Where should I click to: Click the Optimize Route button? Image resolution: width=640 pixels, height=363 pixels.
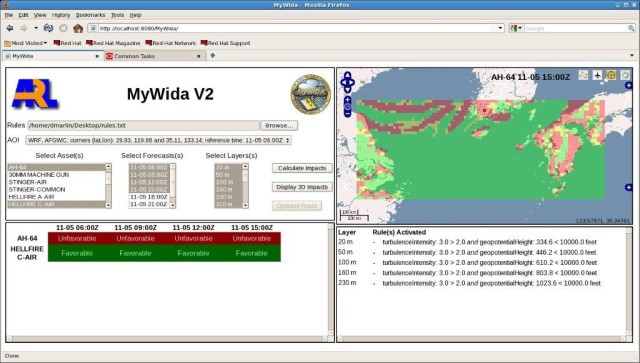point(297,205)
